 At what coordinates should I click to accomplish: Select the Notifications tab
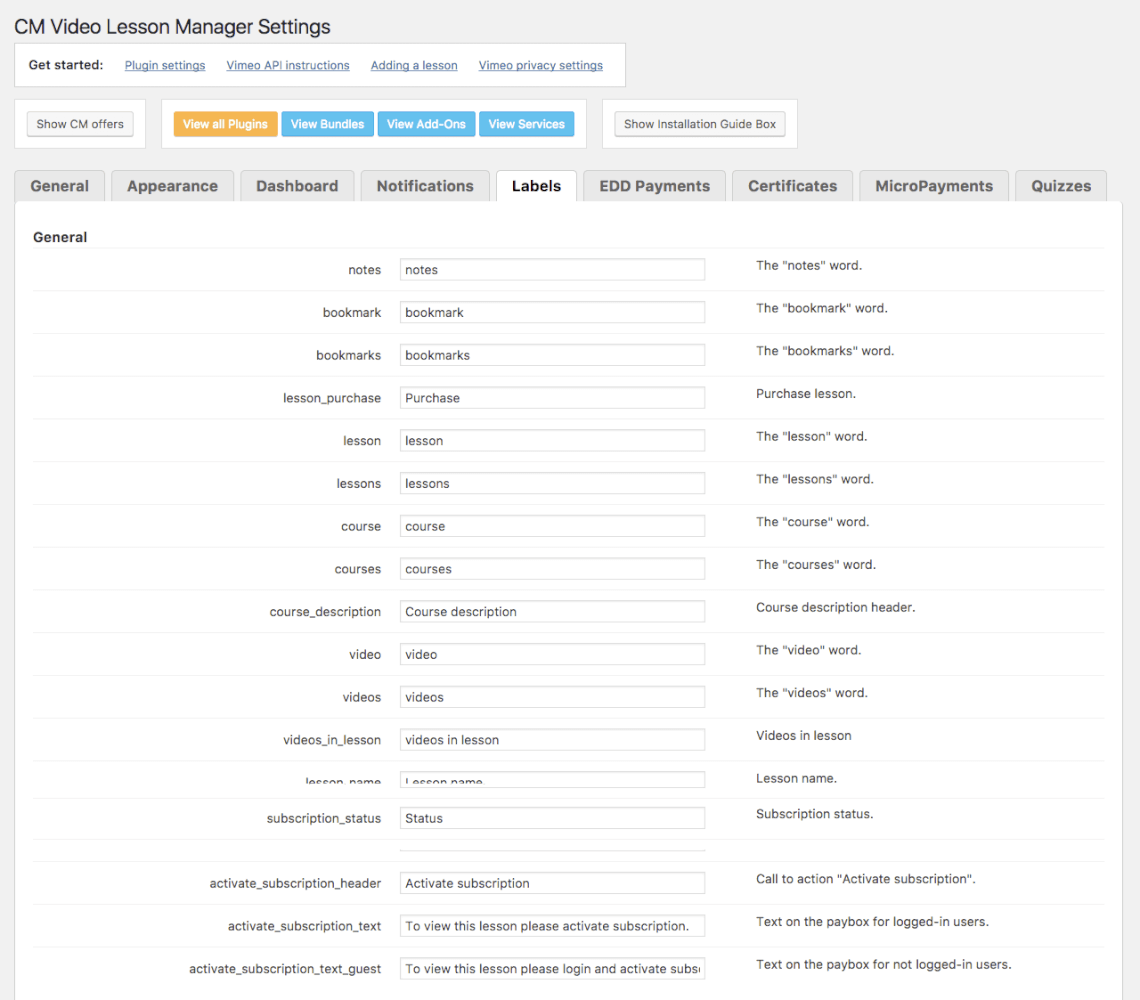click(x=425, y=186)
